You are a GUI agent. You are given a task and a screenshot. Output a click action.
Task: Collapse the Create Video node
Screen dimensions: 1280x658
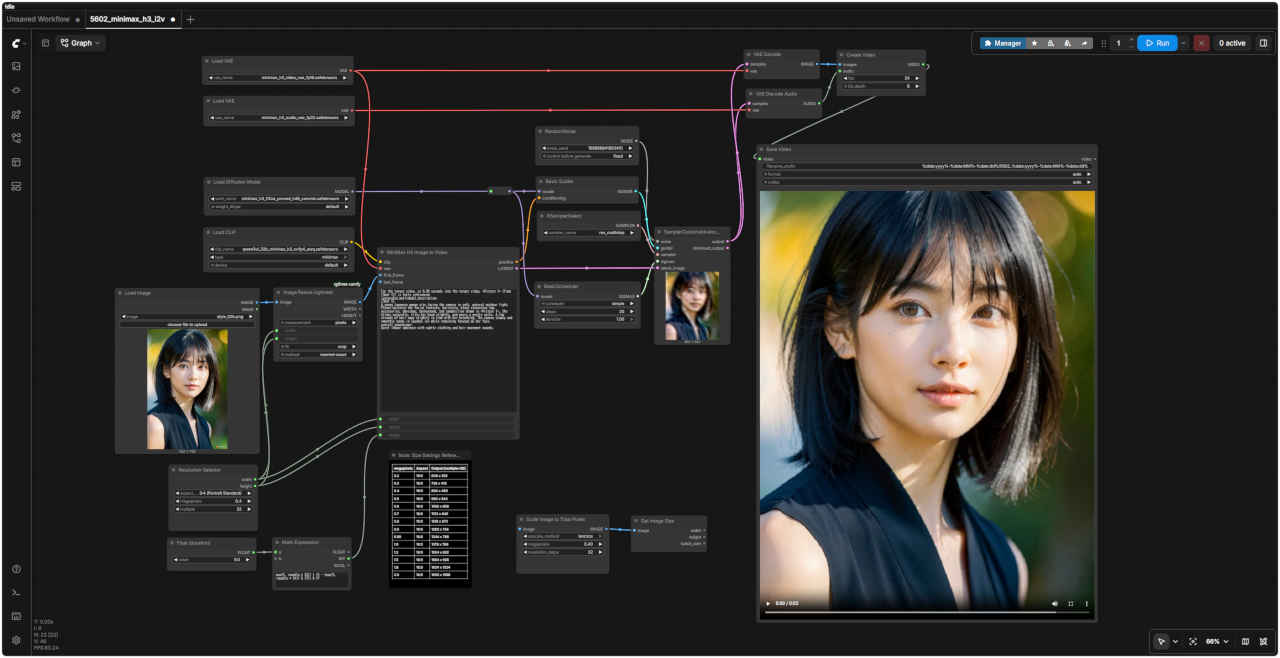840,55
